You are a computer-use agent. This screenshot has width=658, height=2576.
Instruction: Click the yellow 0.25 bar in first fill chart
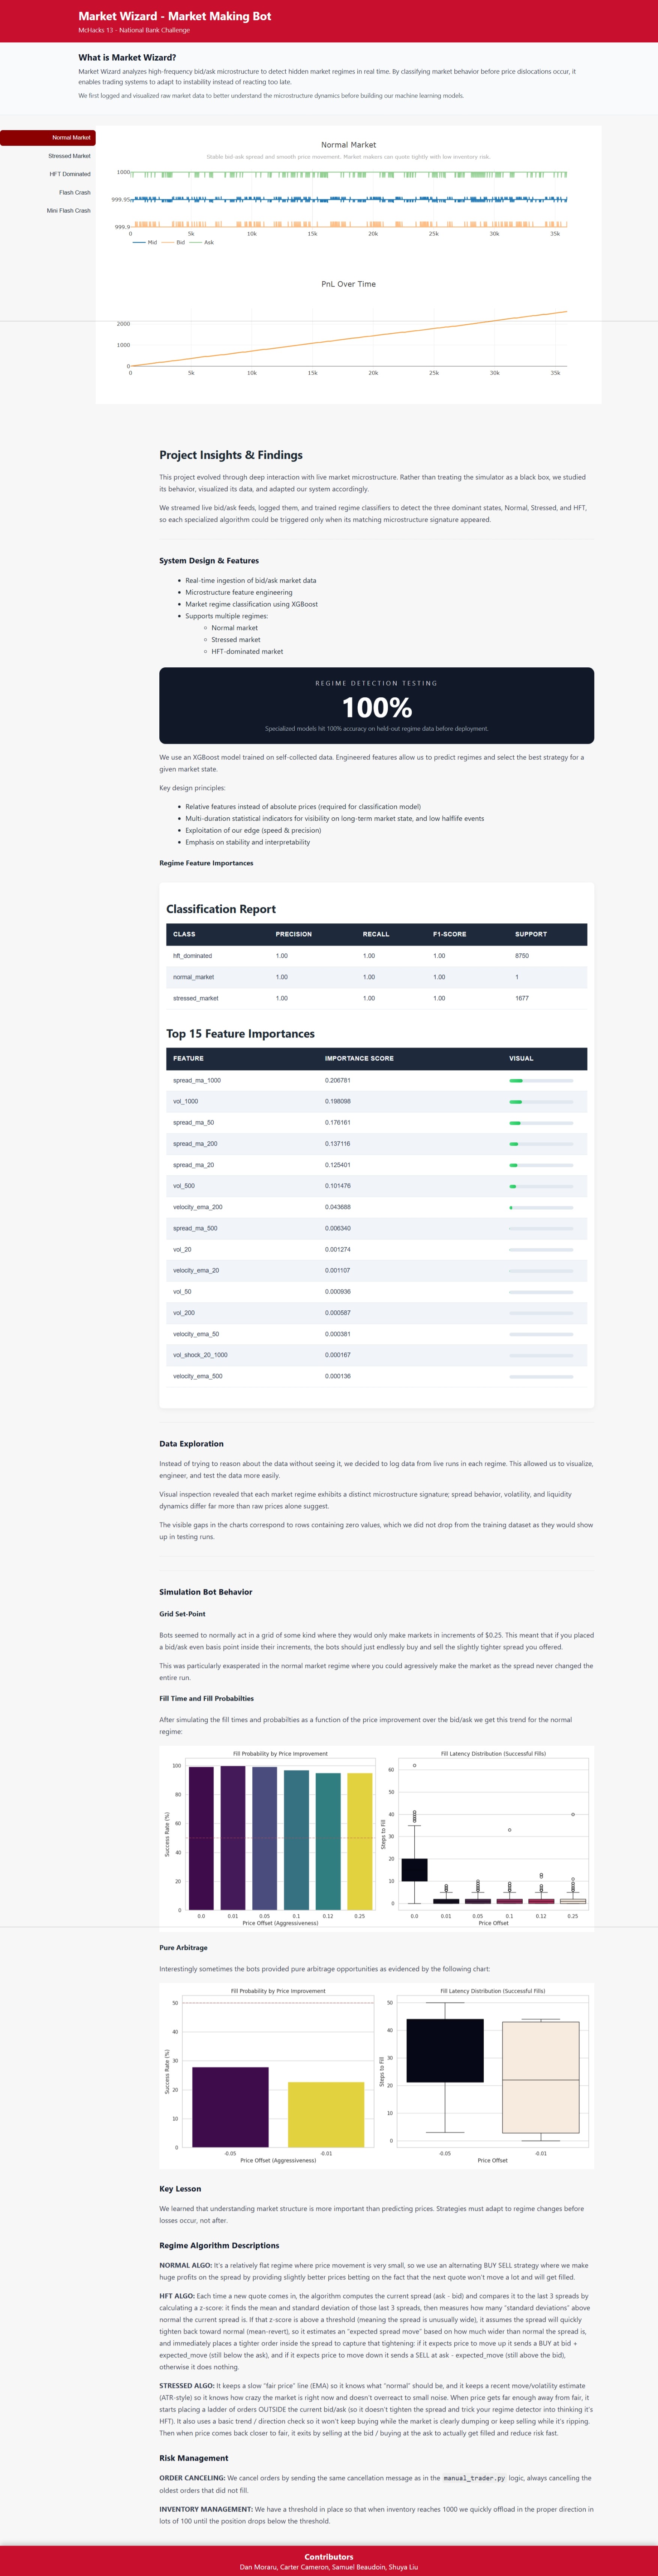pyautogui.click(x=359, y=1841)
